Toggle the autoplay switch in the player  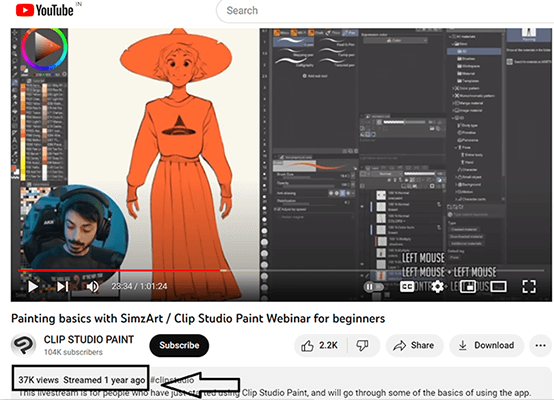tap(373, 287)
